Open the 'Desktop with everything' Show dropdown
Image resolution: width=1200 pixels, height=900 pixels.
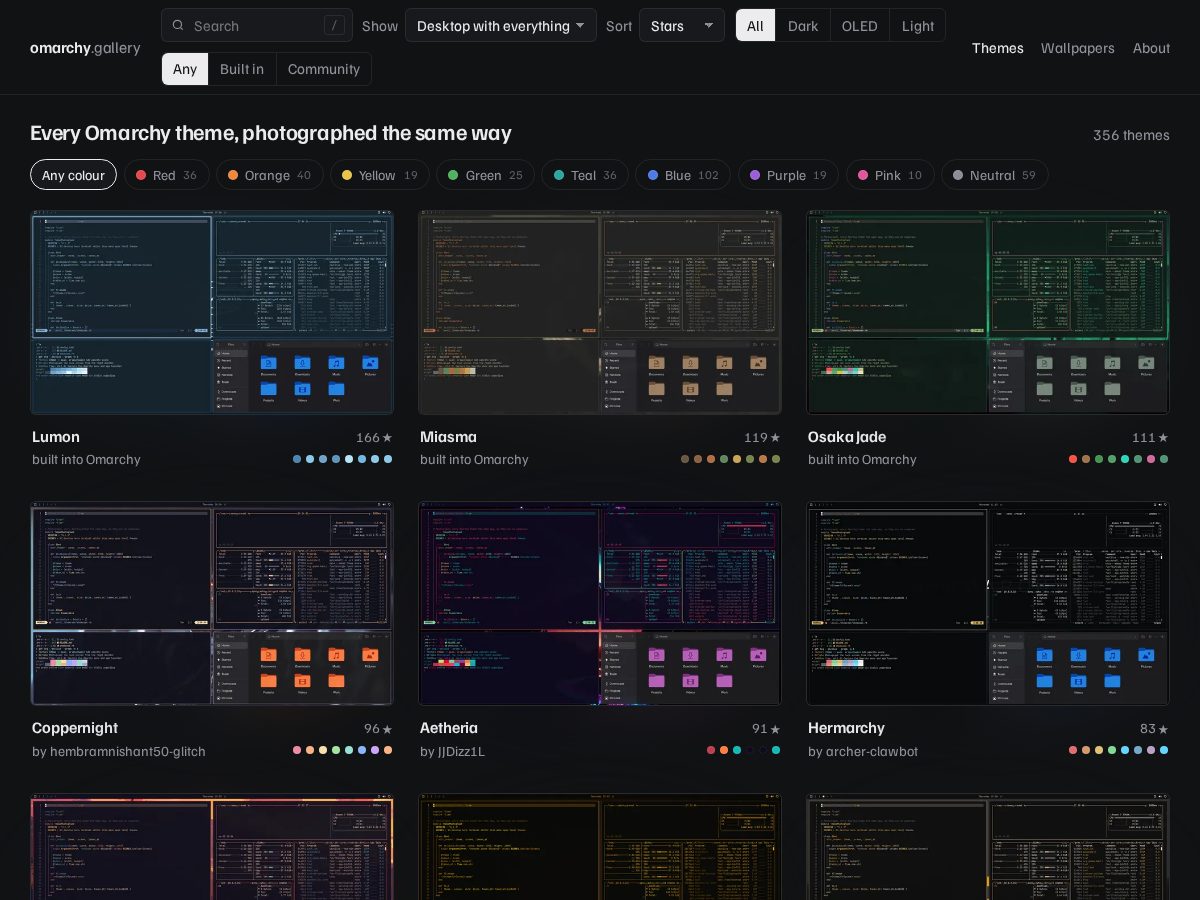point(501,26)
